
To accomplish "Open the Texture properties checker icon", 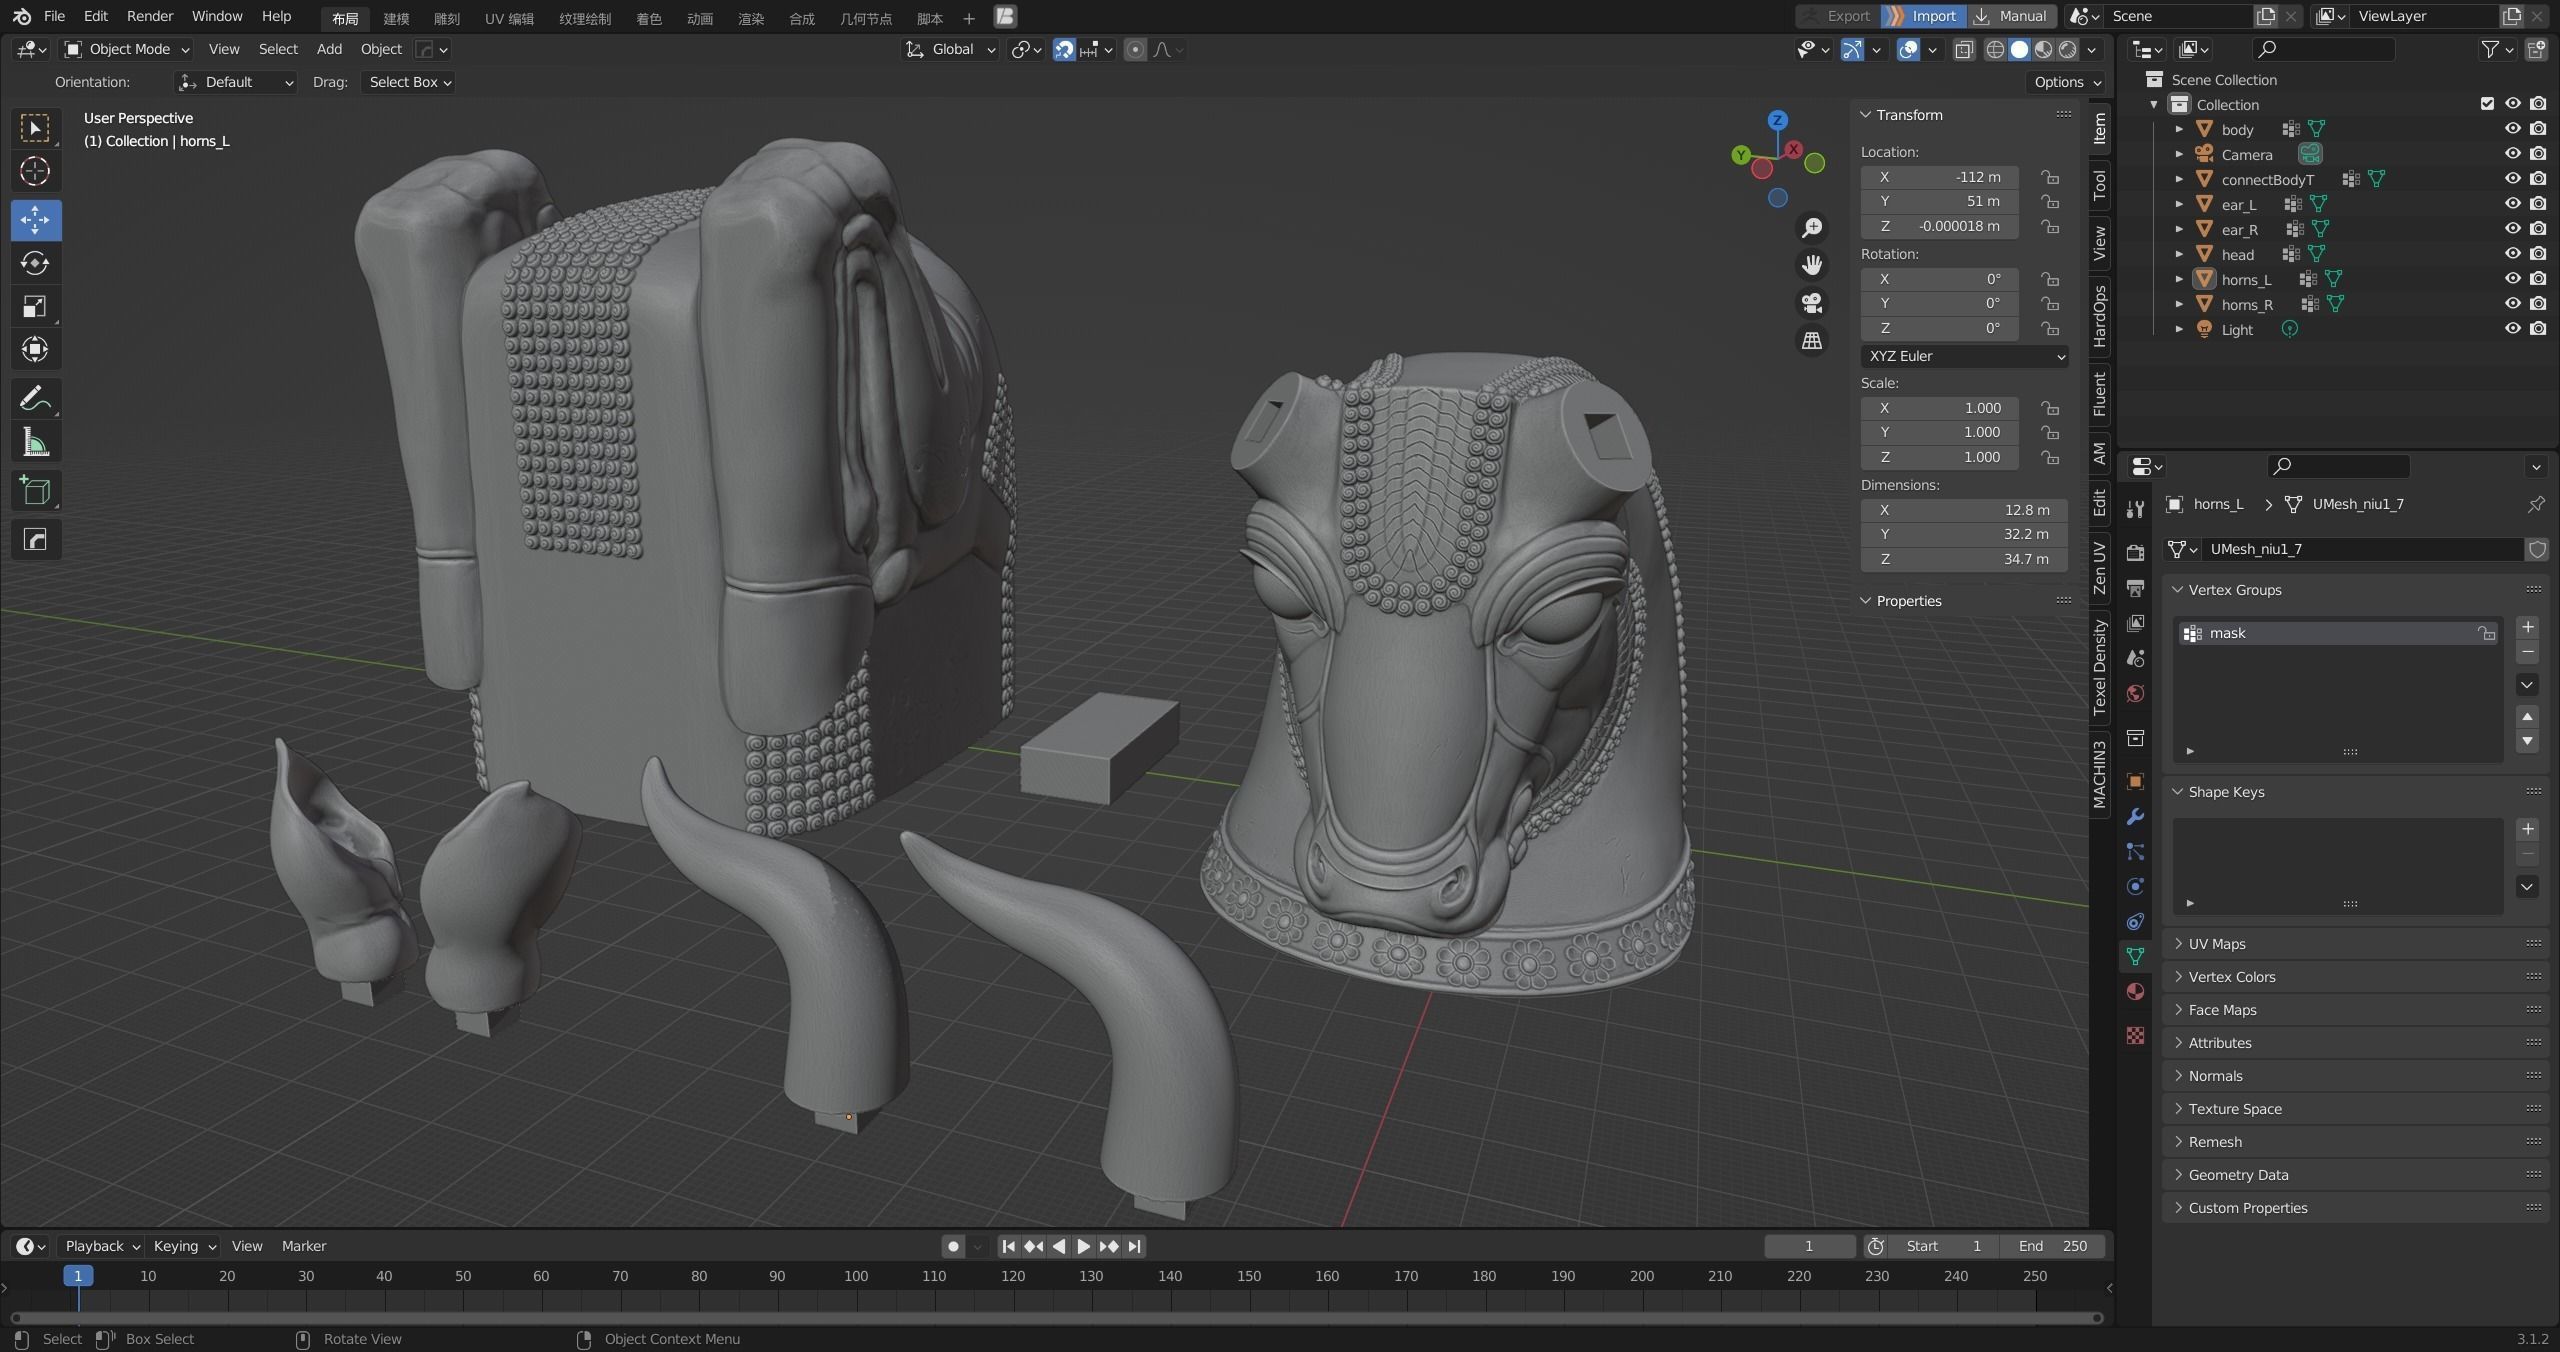I will (2135, 1035).
